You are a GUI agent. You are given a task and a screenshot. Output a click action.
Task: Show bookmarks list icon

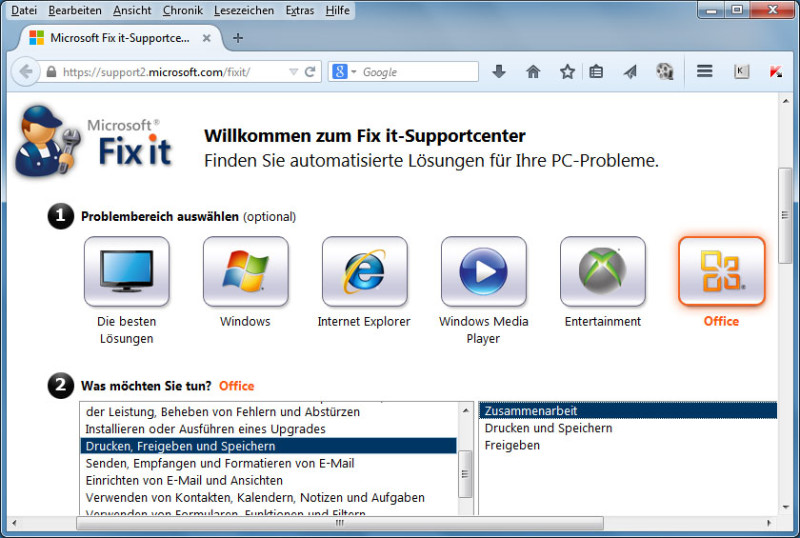596,71
